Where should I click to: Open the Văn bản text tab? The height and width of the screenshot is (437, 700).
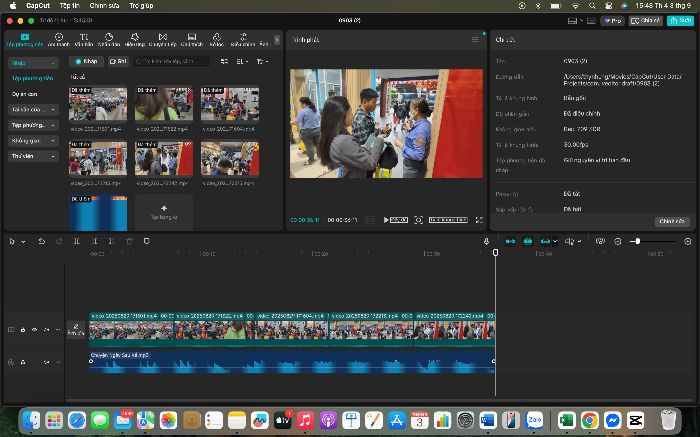pyautogui.click(x=83, y=40)
